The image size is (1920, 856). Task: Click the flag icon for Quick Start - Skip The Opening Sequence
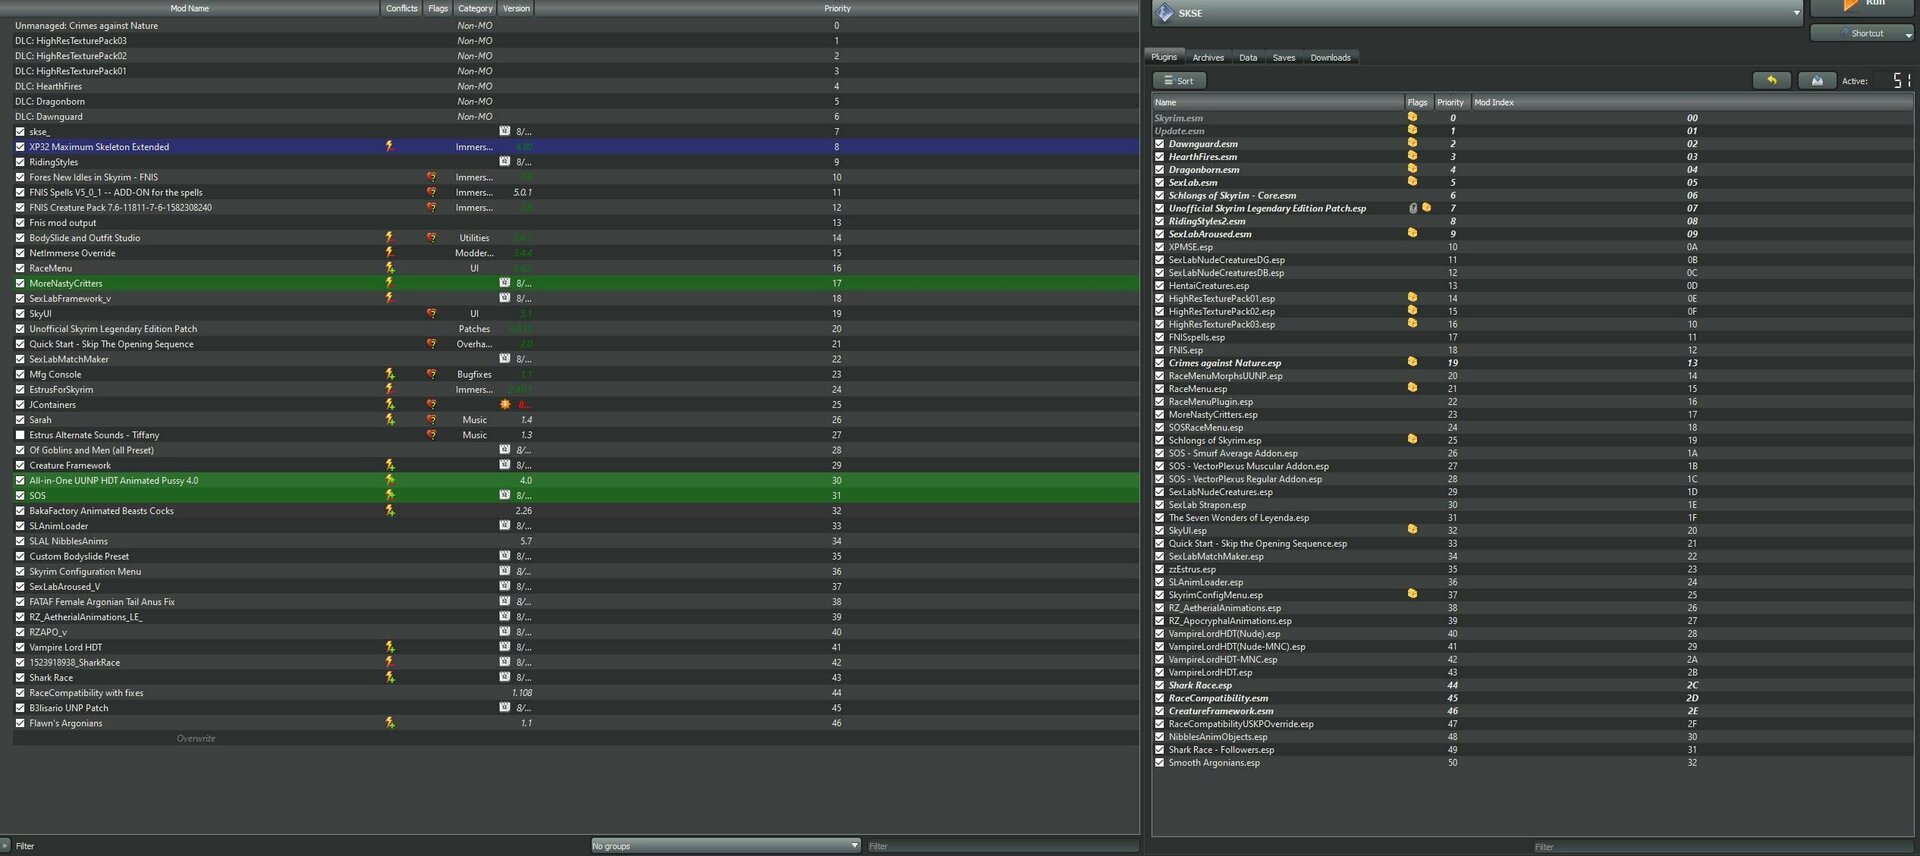tap(431, 344)
